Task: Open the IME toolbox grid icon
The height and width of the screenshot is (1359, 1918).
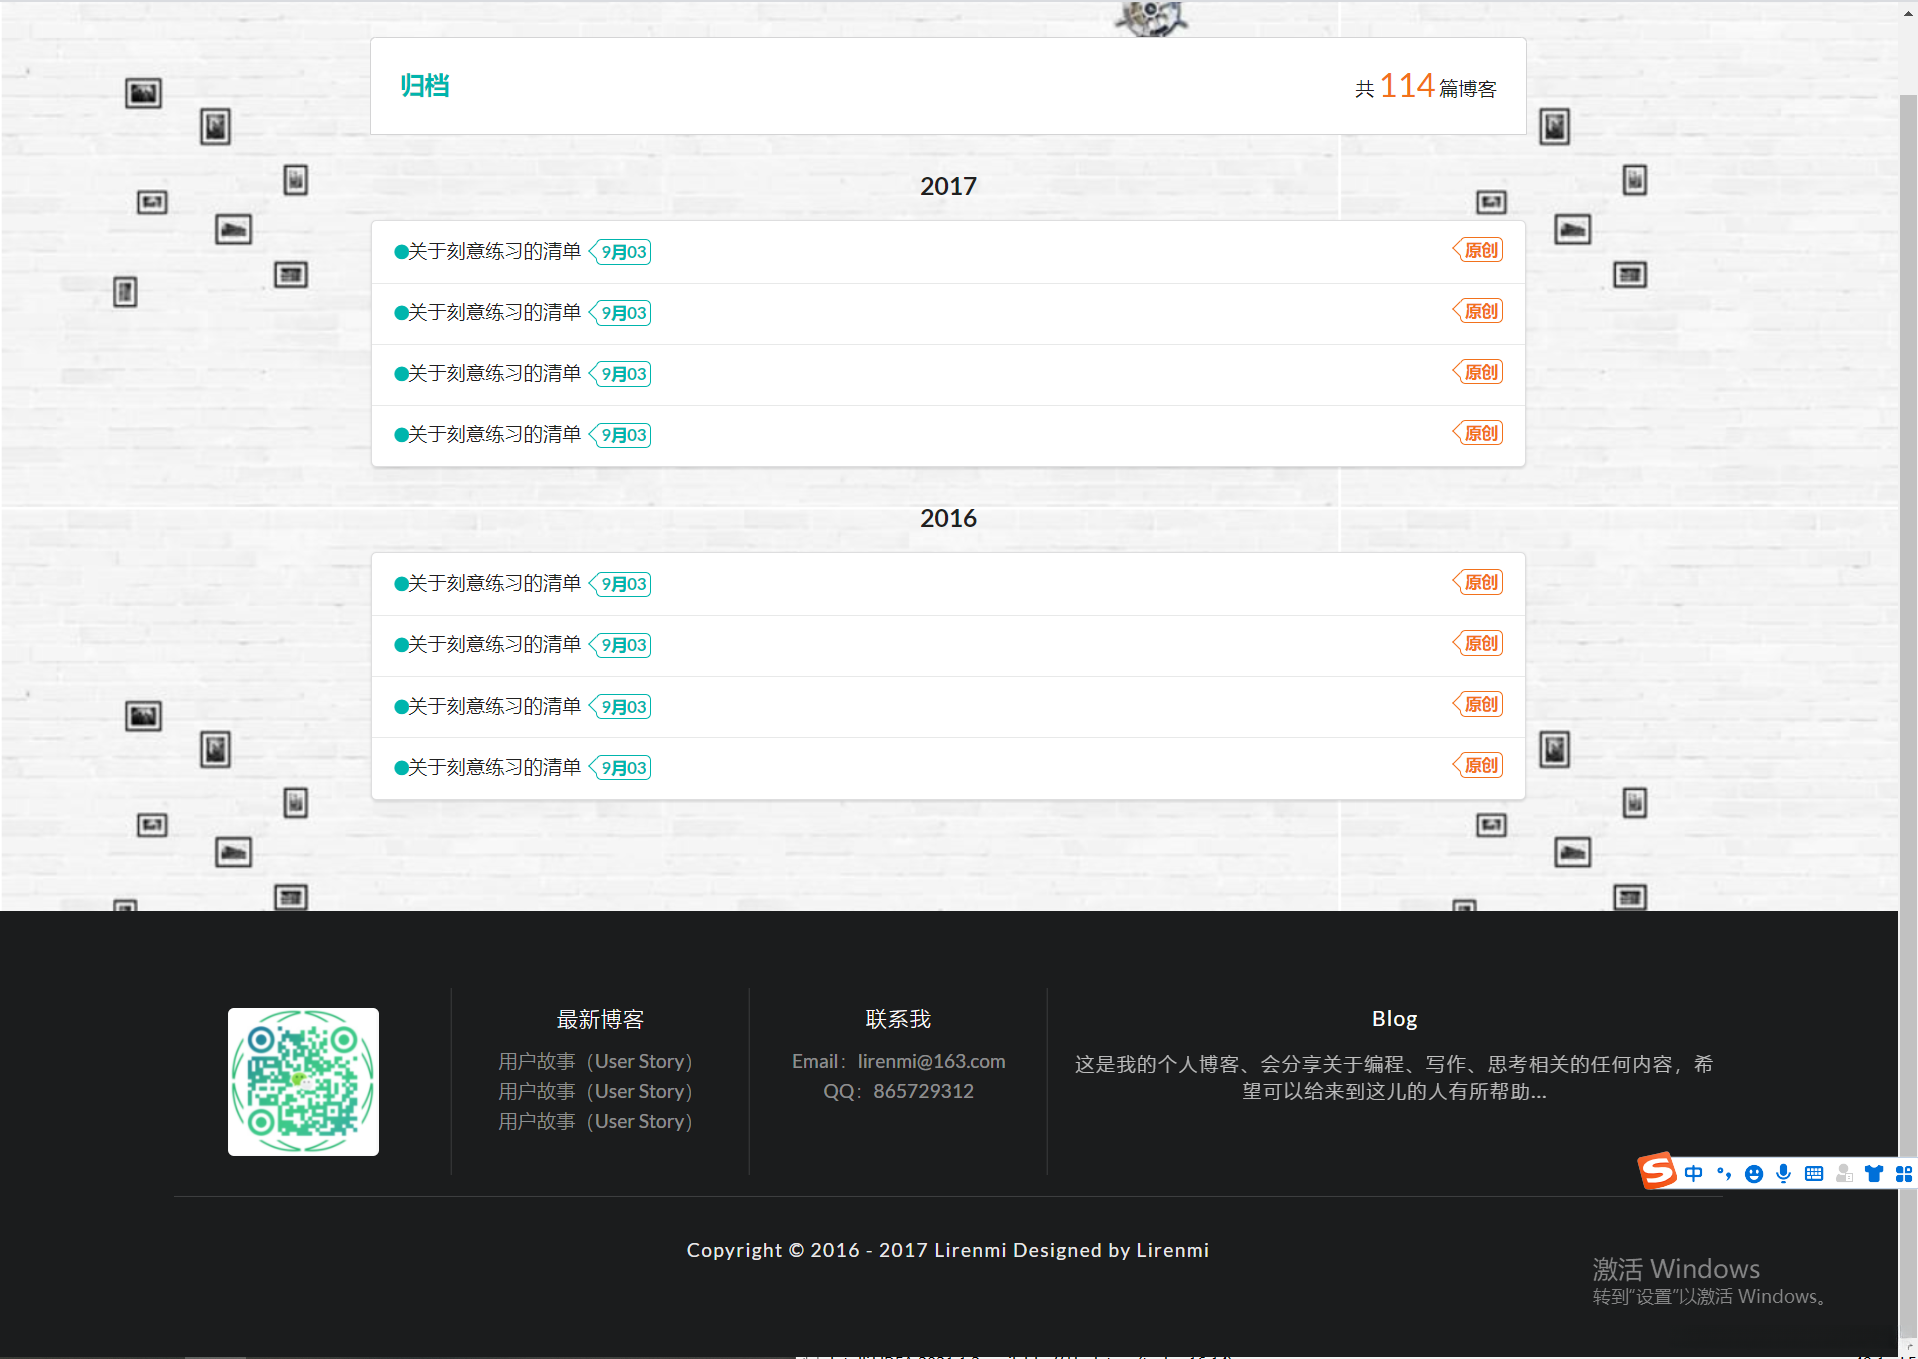Action: 1904,1174
